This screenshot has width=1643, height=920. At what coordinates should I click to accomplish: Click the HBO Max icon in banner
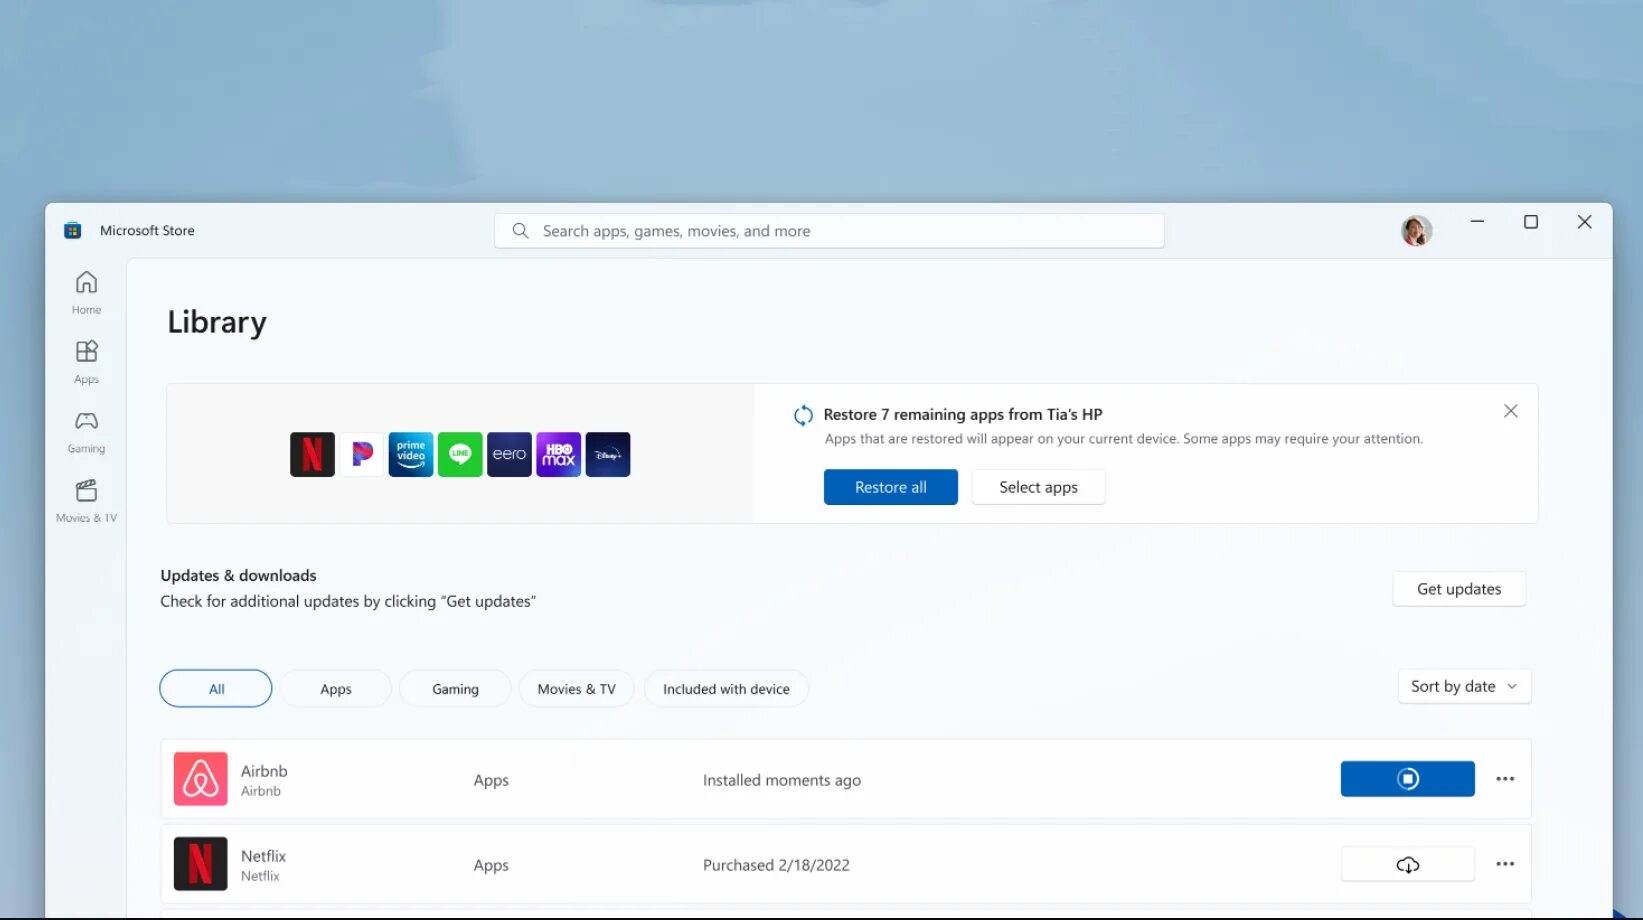click(558, 454)
